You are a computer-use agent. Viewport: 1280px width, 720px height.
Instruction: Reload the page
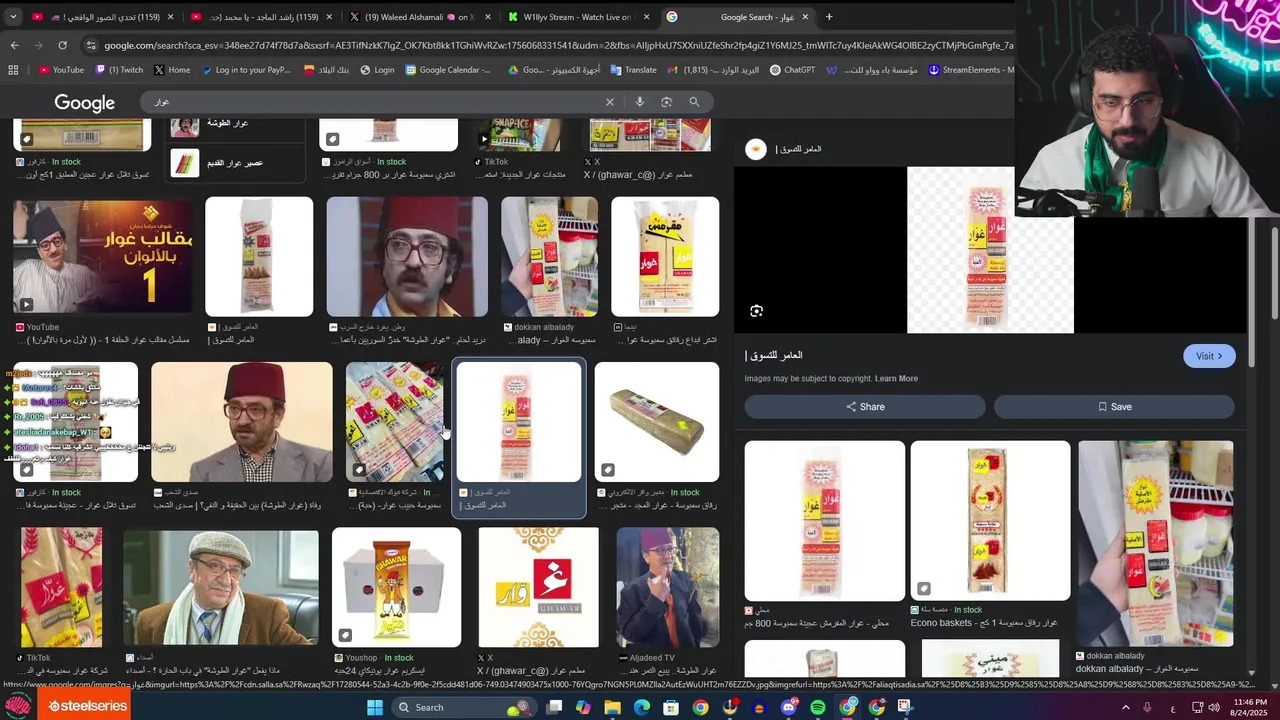(62, 45)
